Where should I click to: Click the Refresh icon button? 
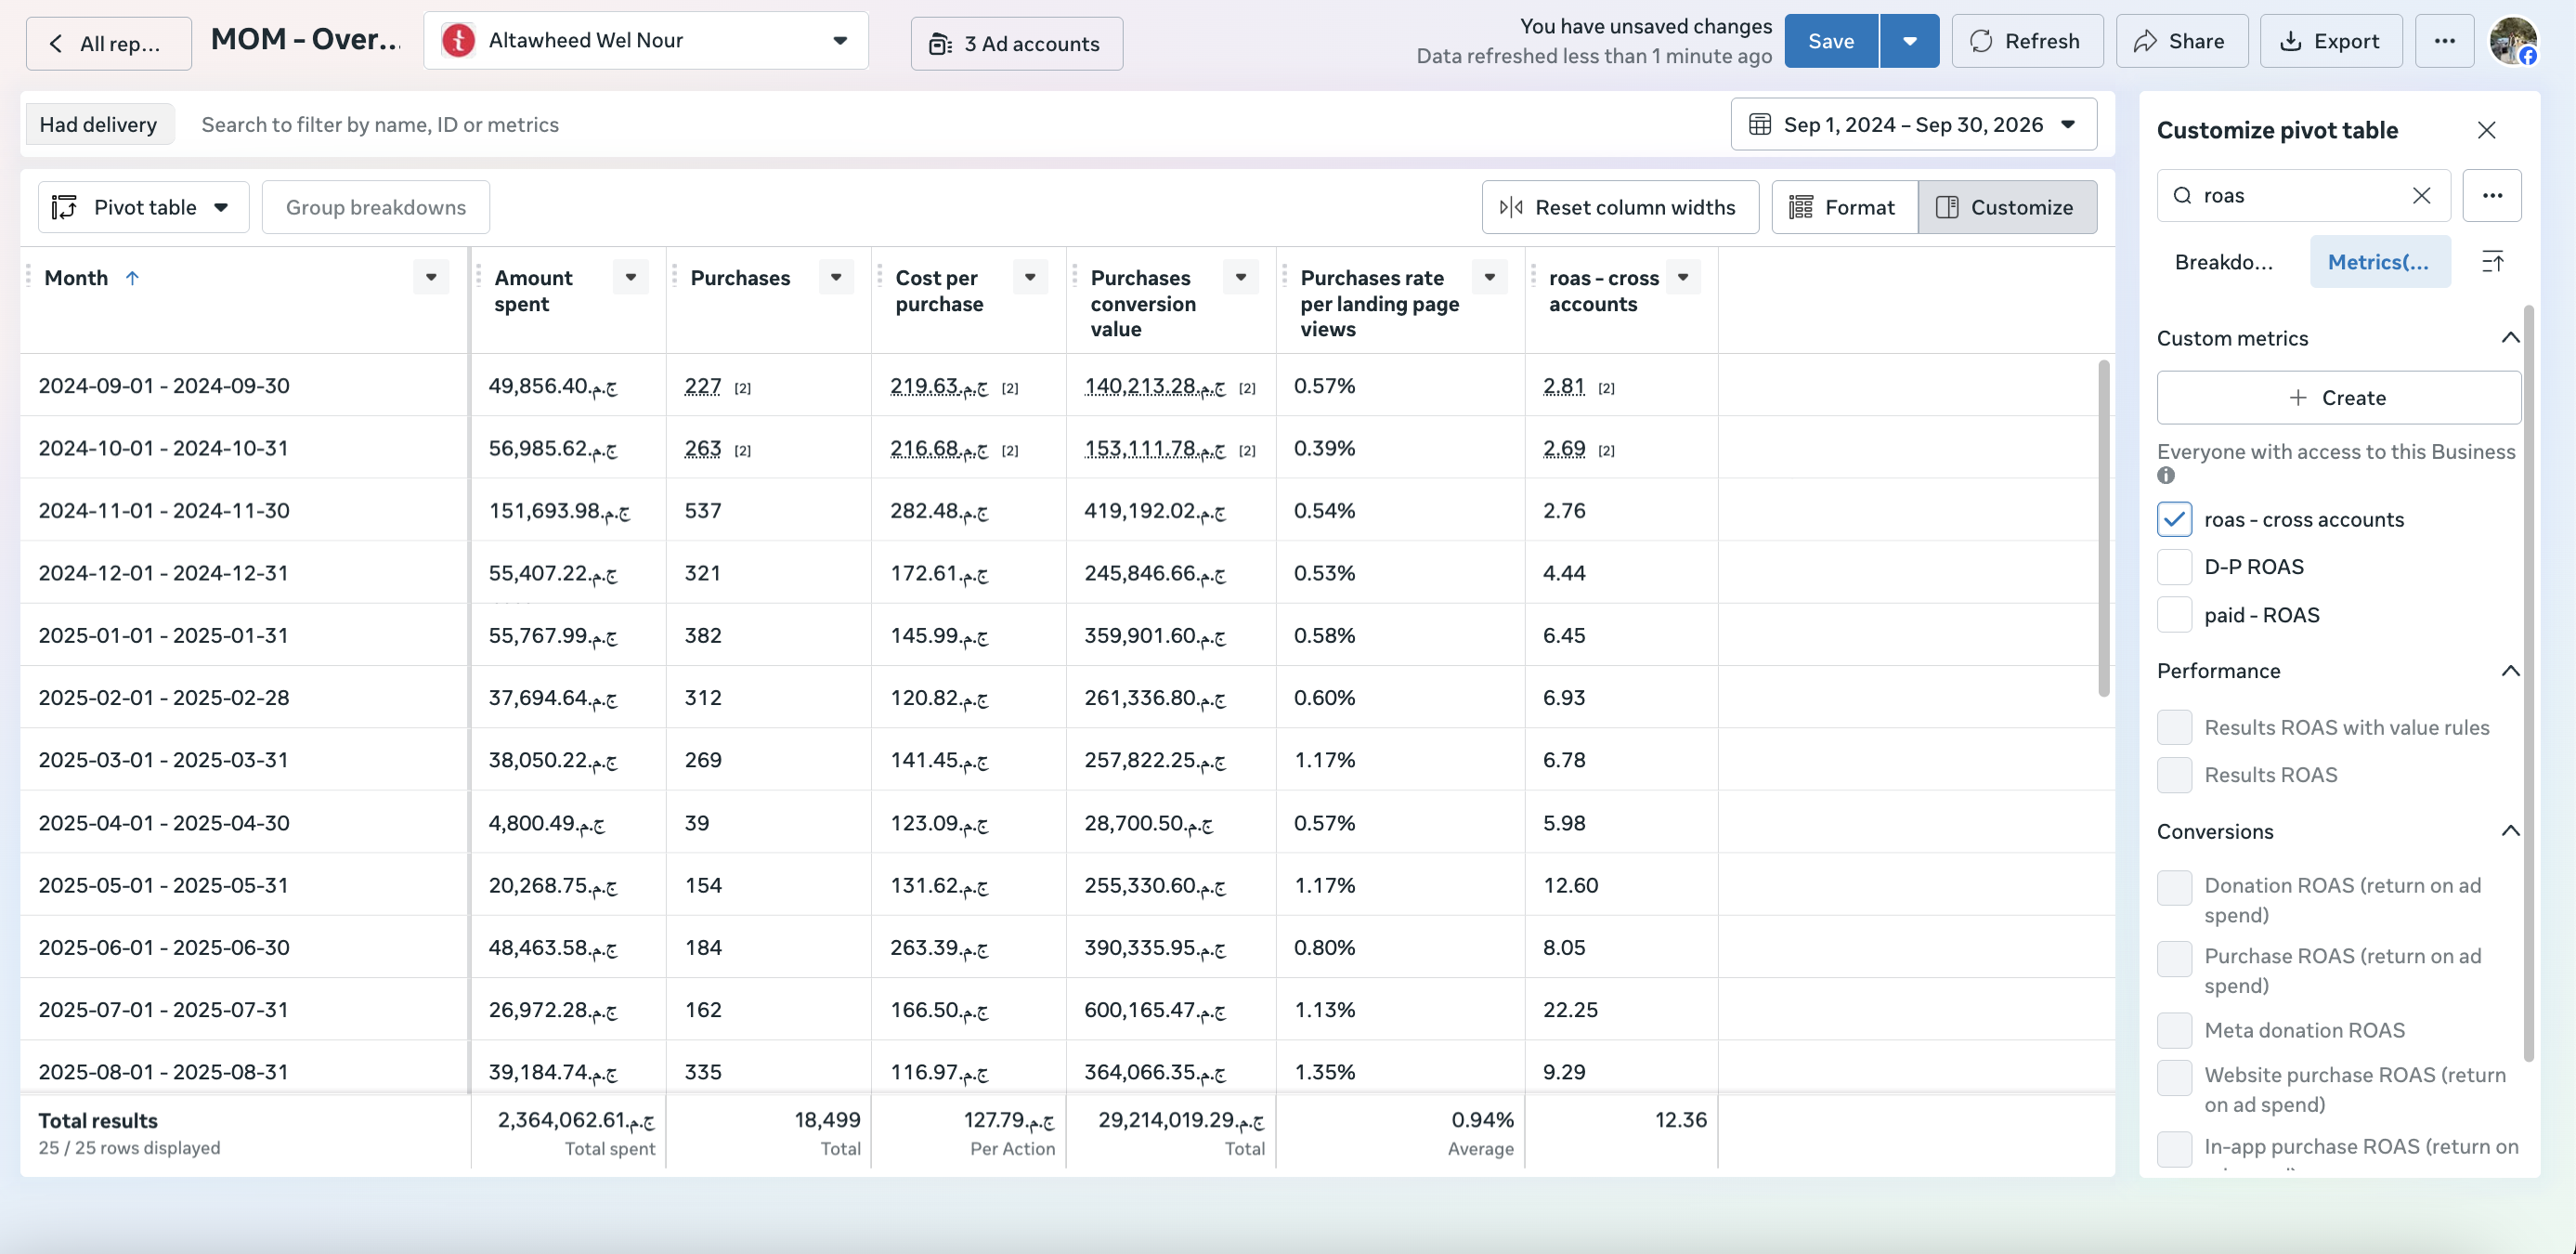coord(2027,41)
